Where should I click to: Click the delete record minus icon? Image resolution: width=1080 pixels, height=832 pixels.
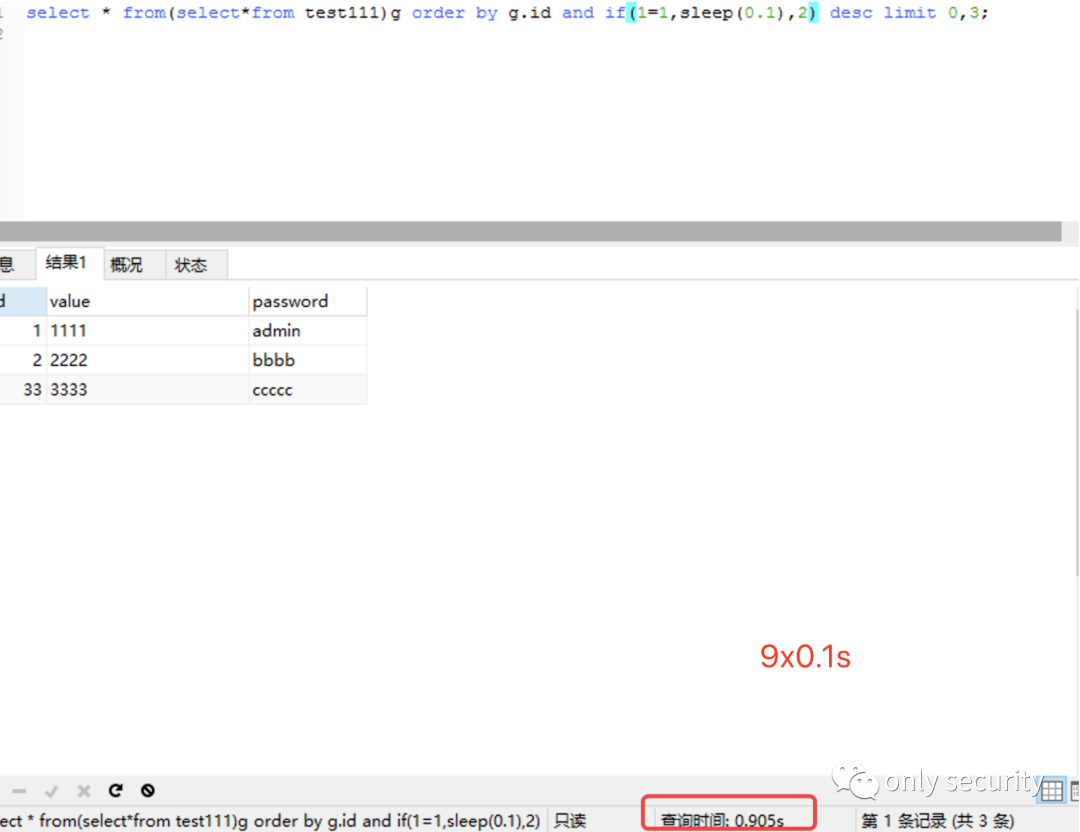(x=19, y=791)
